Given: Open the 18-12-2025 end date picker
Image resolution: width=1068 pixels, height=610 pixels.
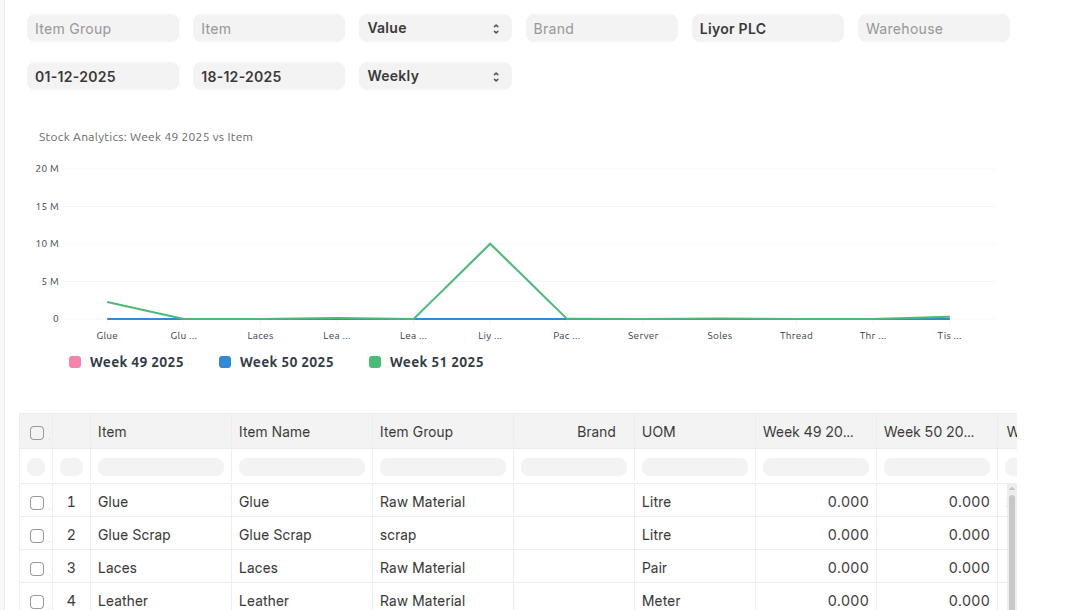Looking at the screenshot, I should point(269,76).
